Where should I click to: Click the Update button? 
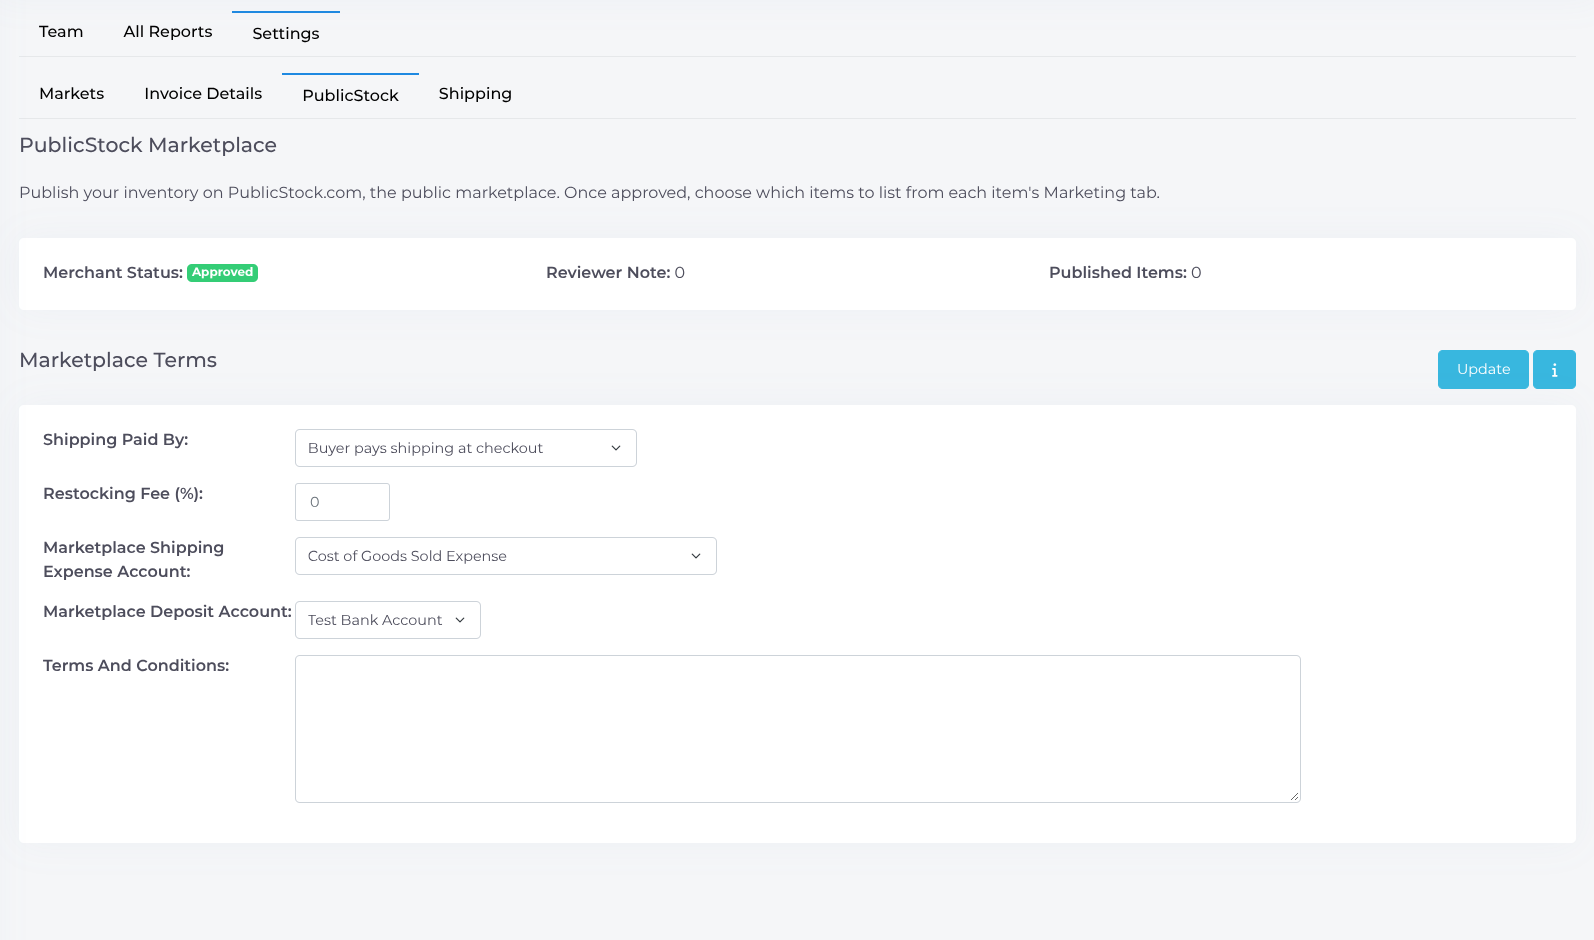click(x=1483, y=369)
